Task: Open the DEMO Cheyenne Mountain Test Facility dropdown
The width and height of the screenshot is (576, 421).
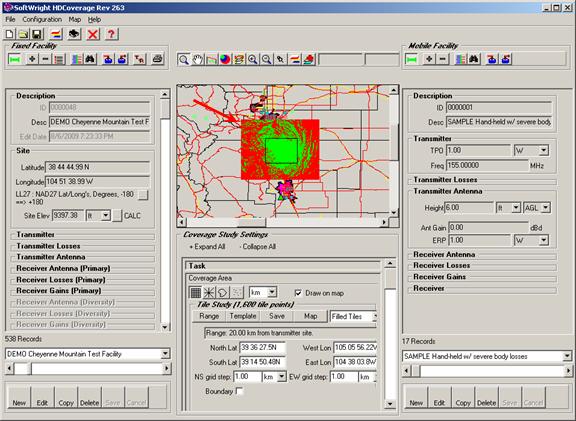Action: click(x=165, y=354)
